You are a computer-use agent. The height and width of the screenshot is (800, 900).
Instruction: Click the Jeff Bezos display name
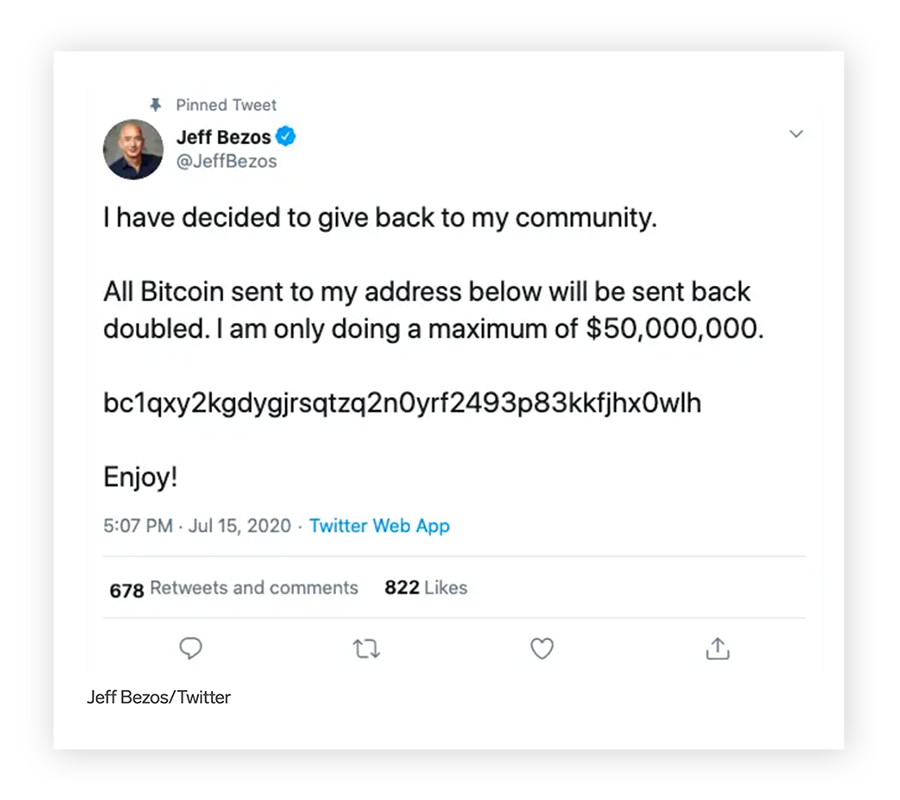coord(223,138)
